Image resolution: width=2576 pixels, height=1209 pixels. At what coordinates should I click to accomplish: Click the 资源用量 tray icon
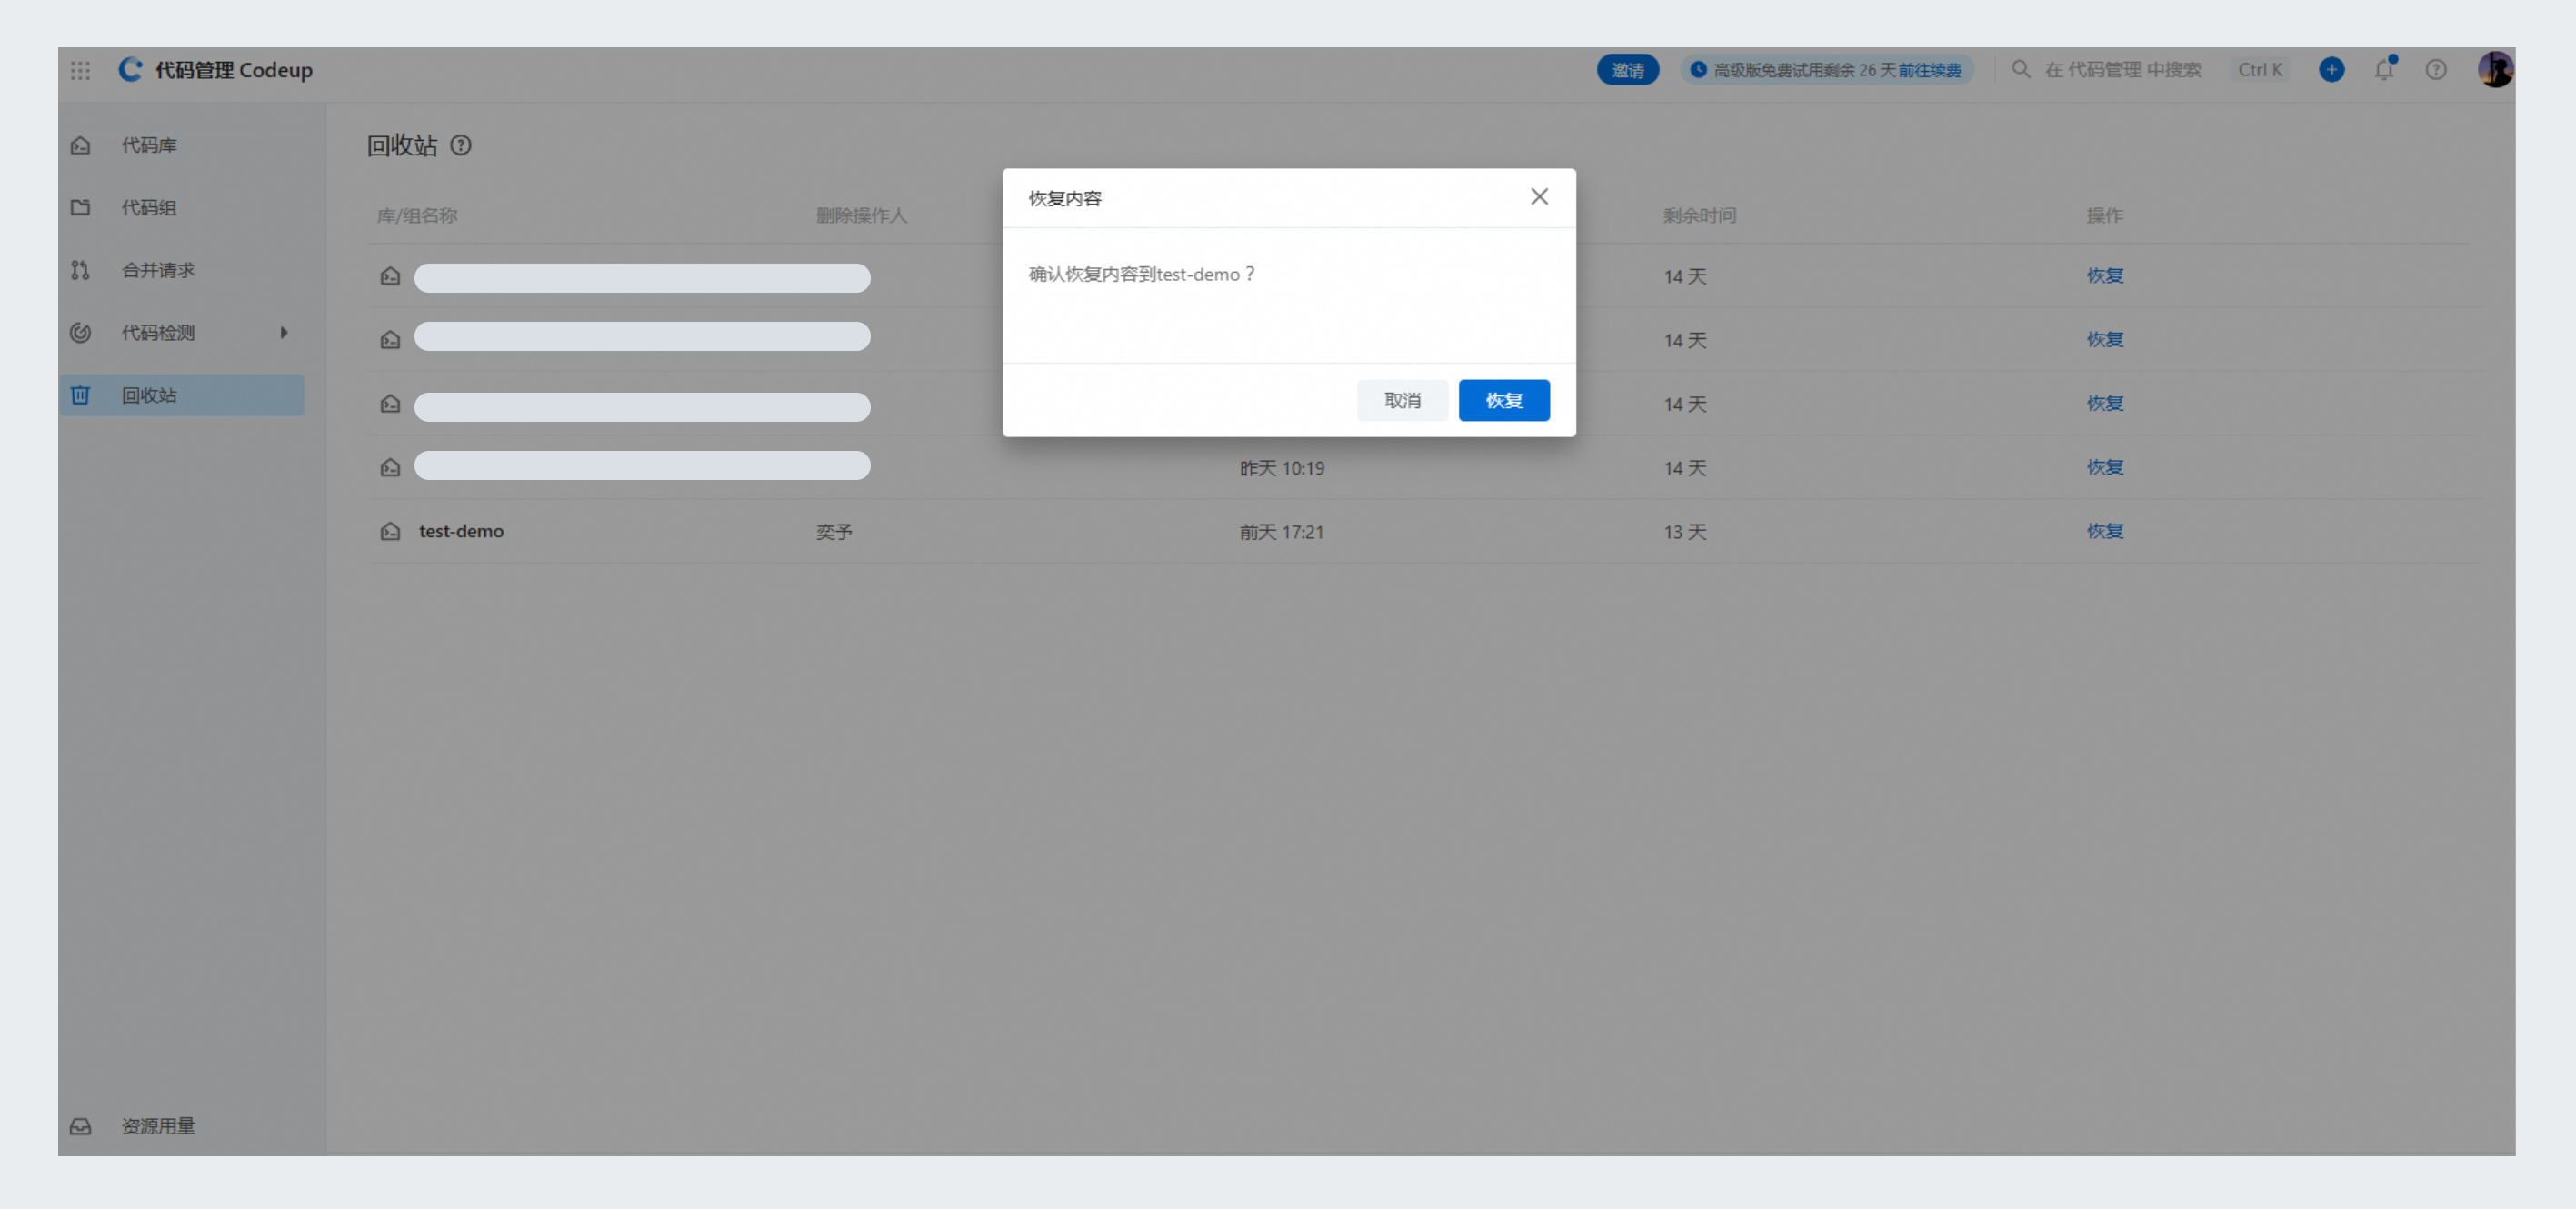[x=81, y=1126]
